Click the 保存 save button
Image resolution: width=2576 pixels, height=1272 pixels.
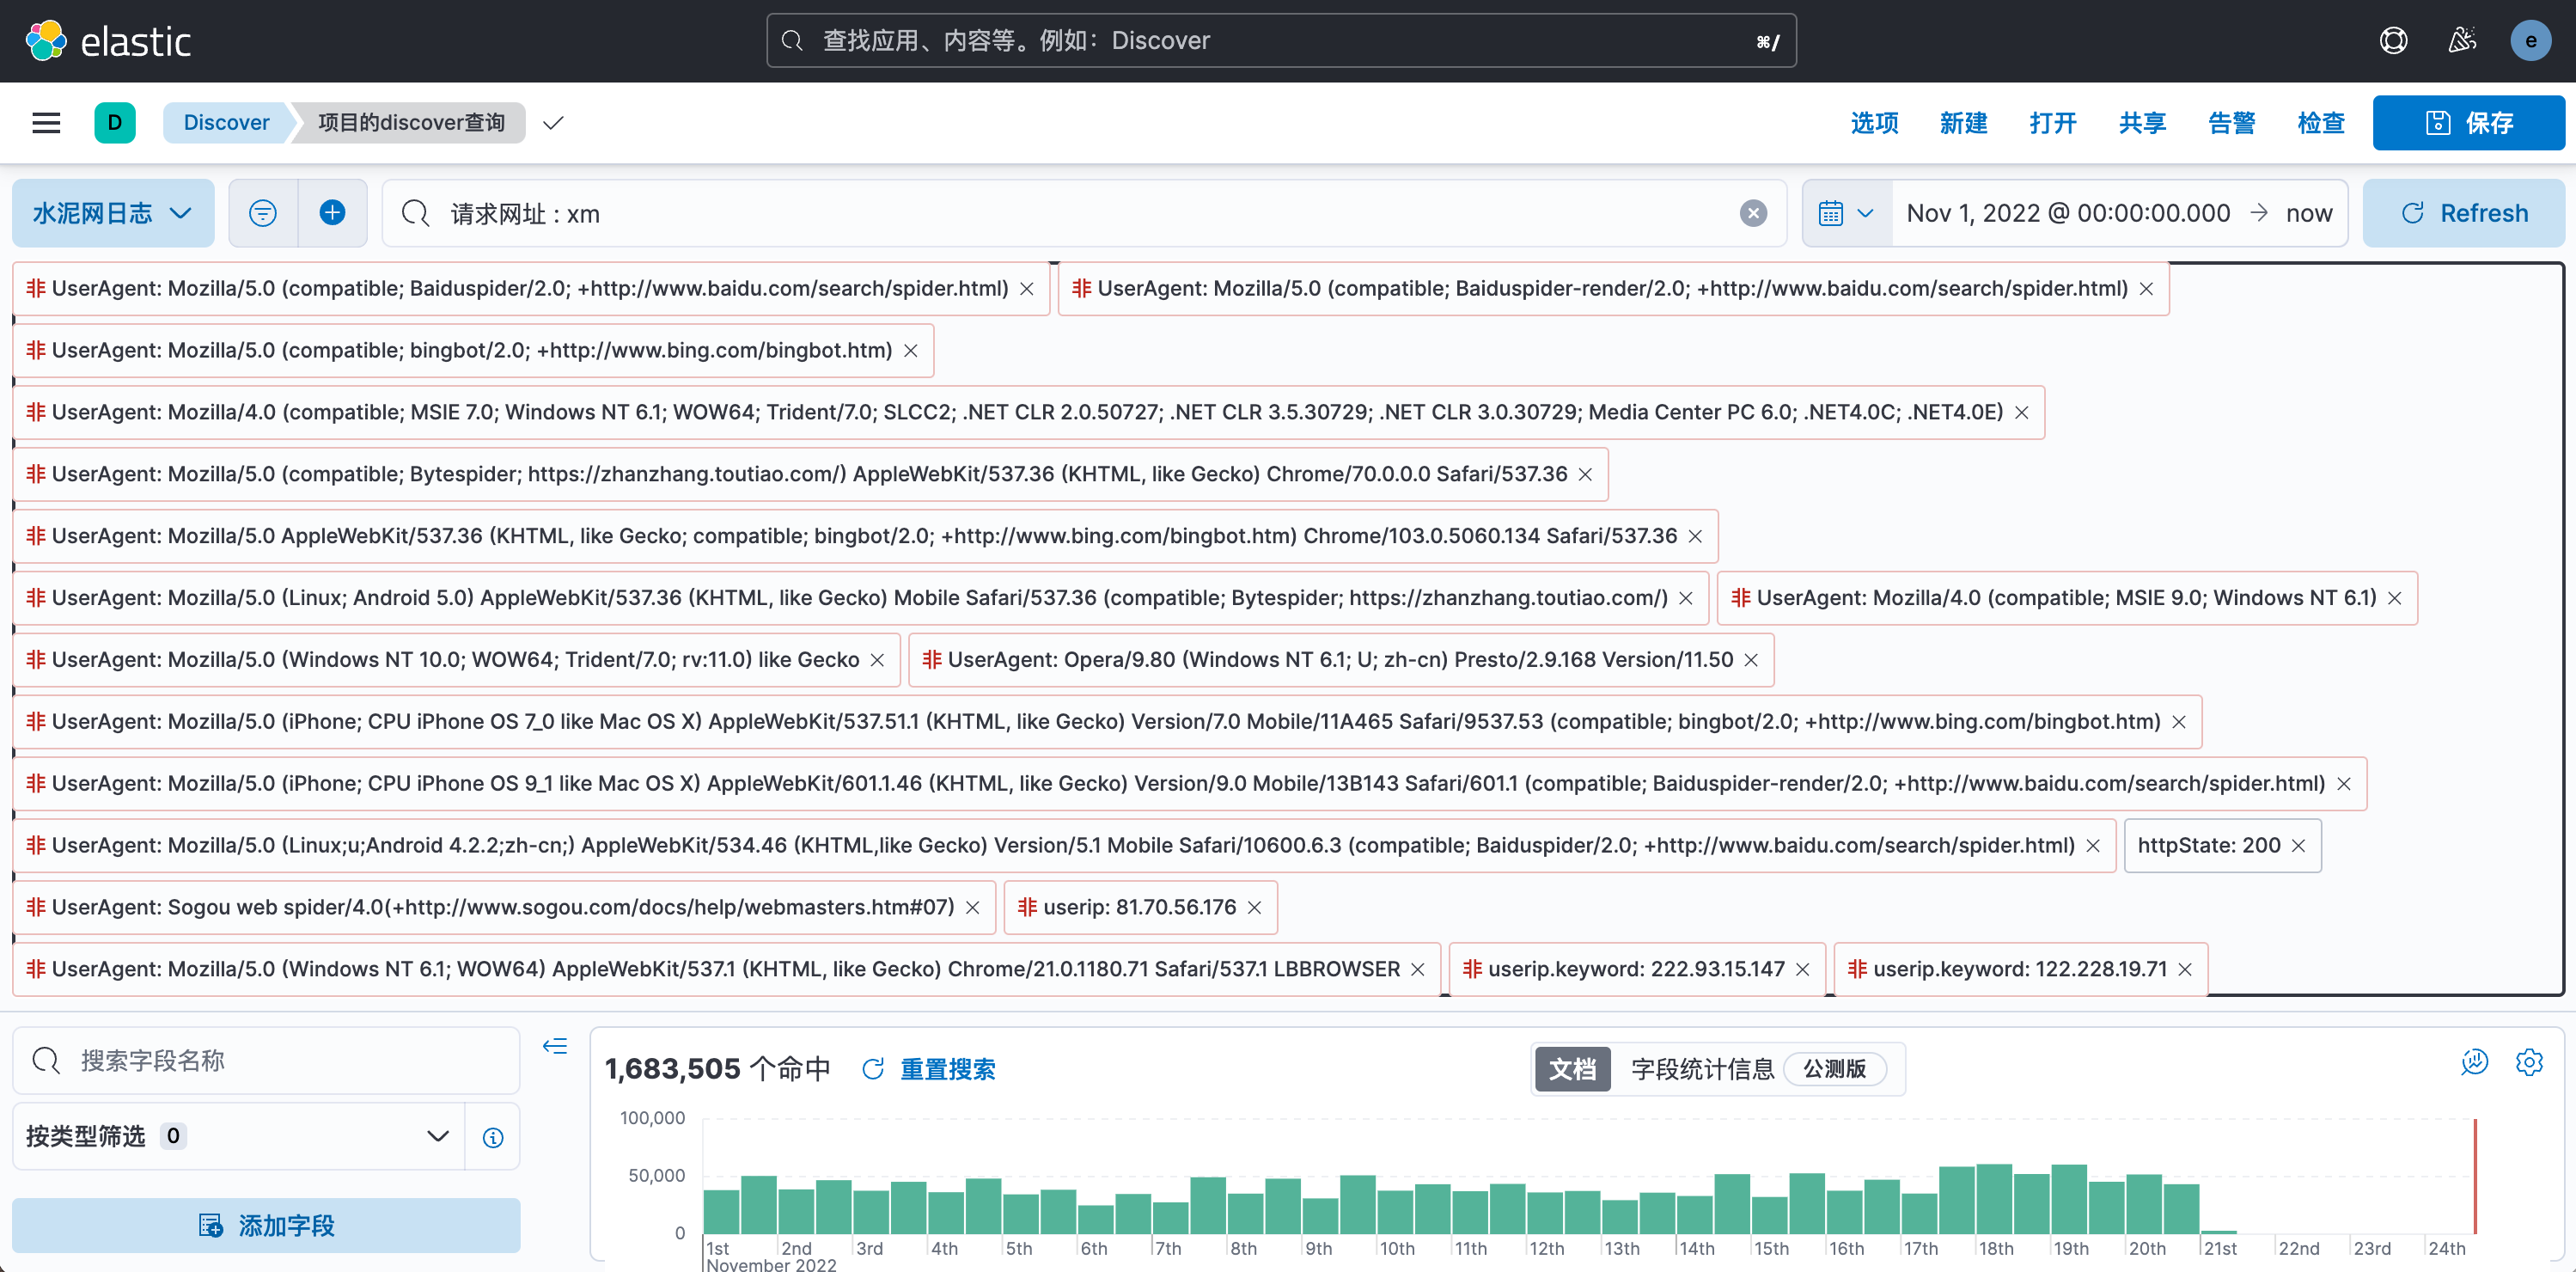(2468, 123)
